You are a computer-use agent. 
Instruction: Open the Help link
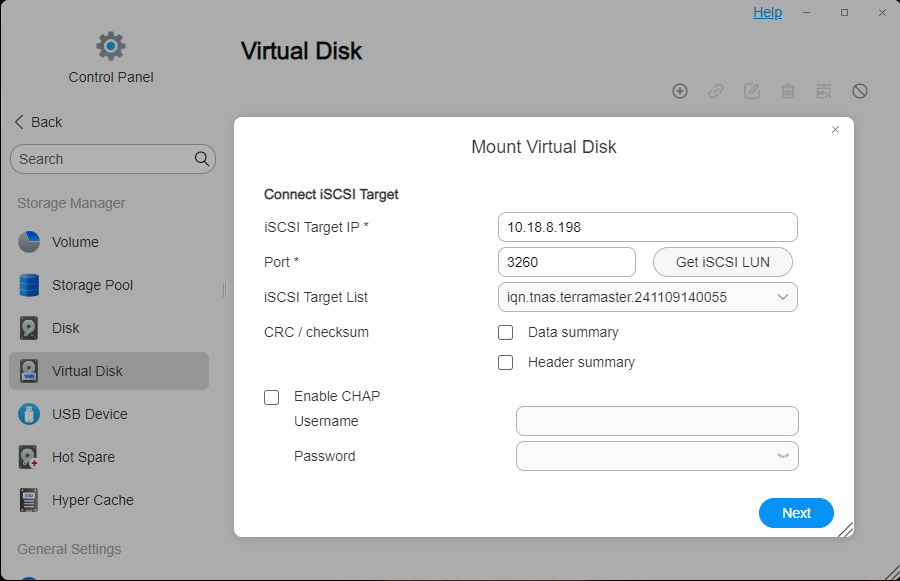coord(767,12)
